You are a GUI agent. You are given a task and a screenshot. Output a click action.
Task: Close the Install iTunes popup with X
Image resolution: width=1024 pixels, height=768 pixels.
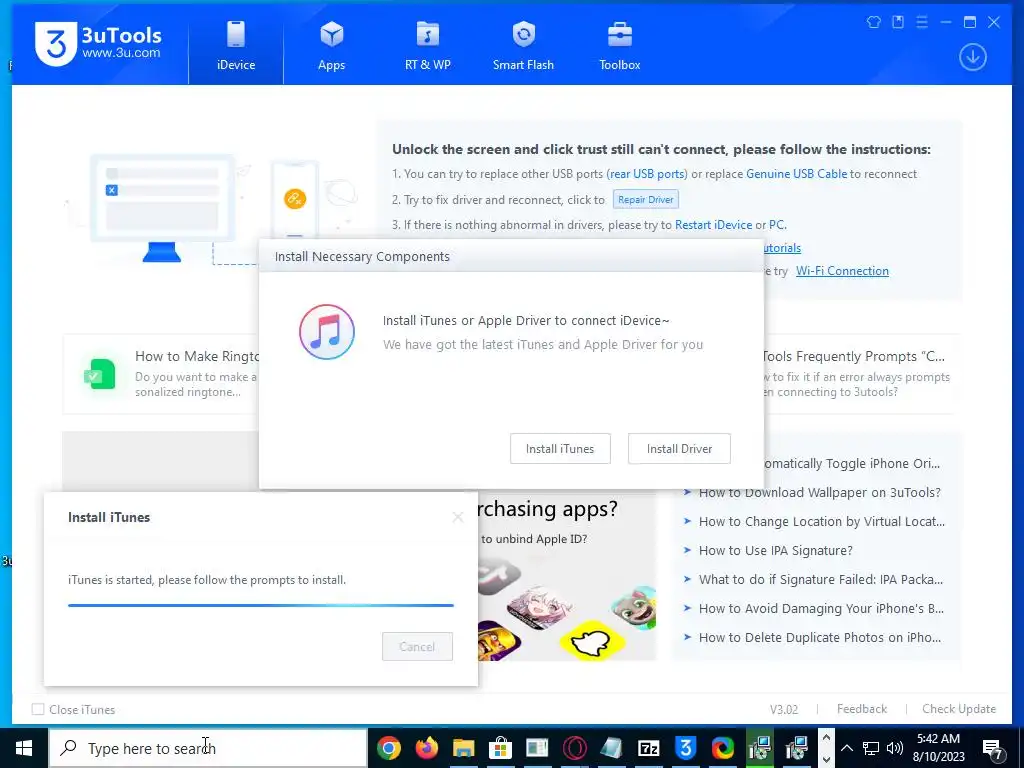tap(458, 517)
